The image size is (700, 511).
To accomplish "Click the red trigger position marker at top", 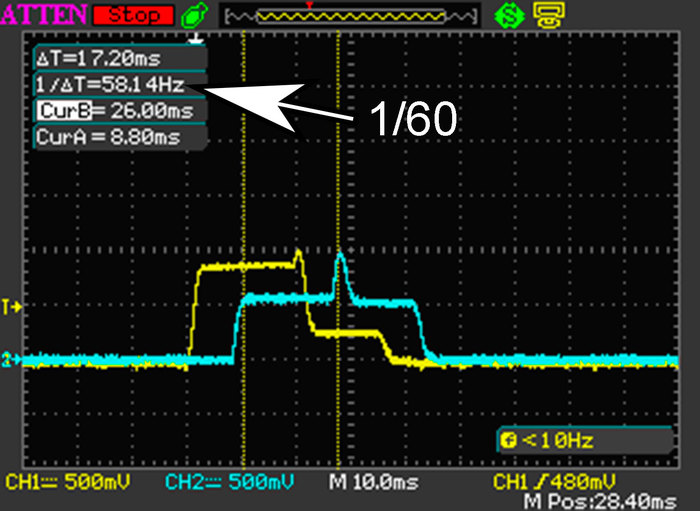I will coord(311,6).
